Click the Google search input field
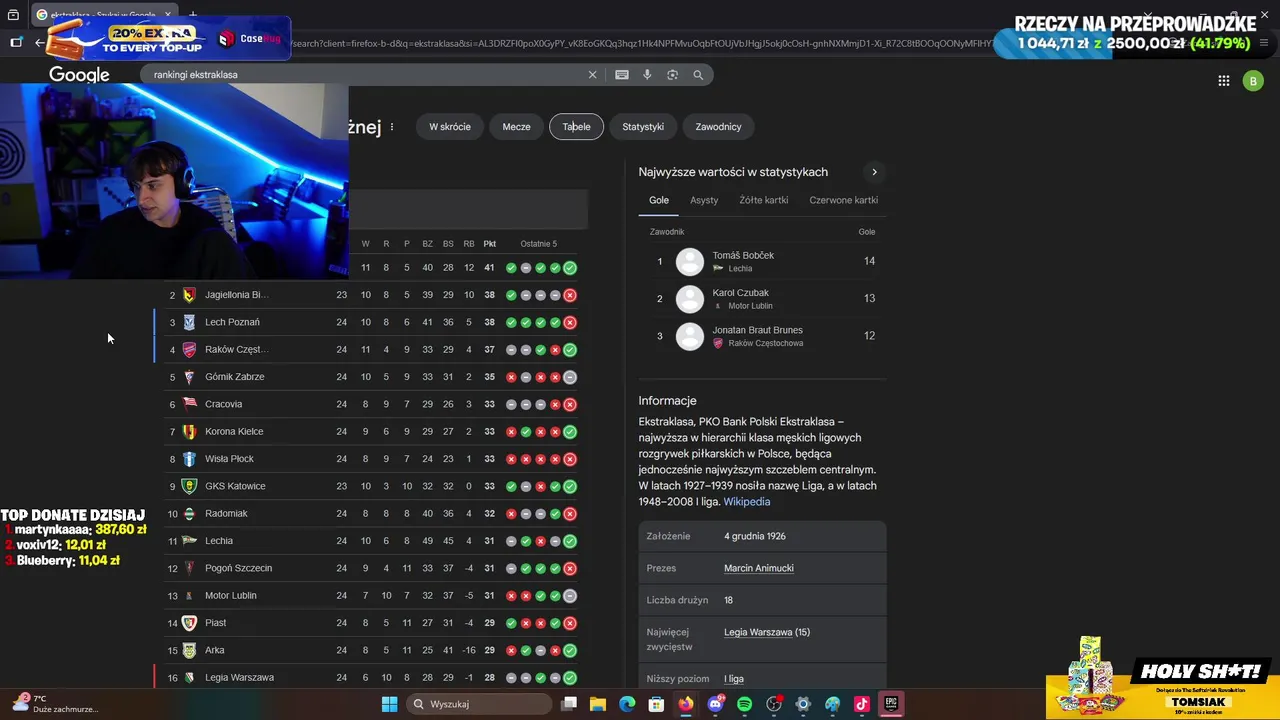 tap(365, 75)
